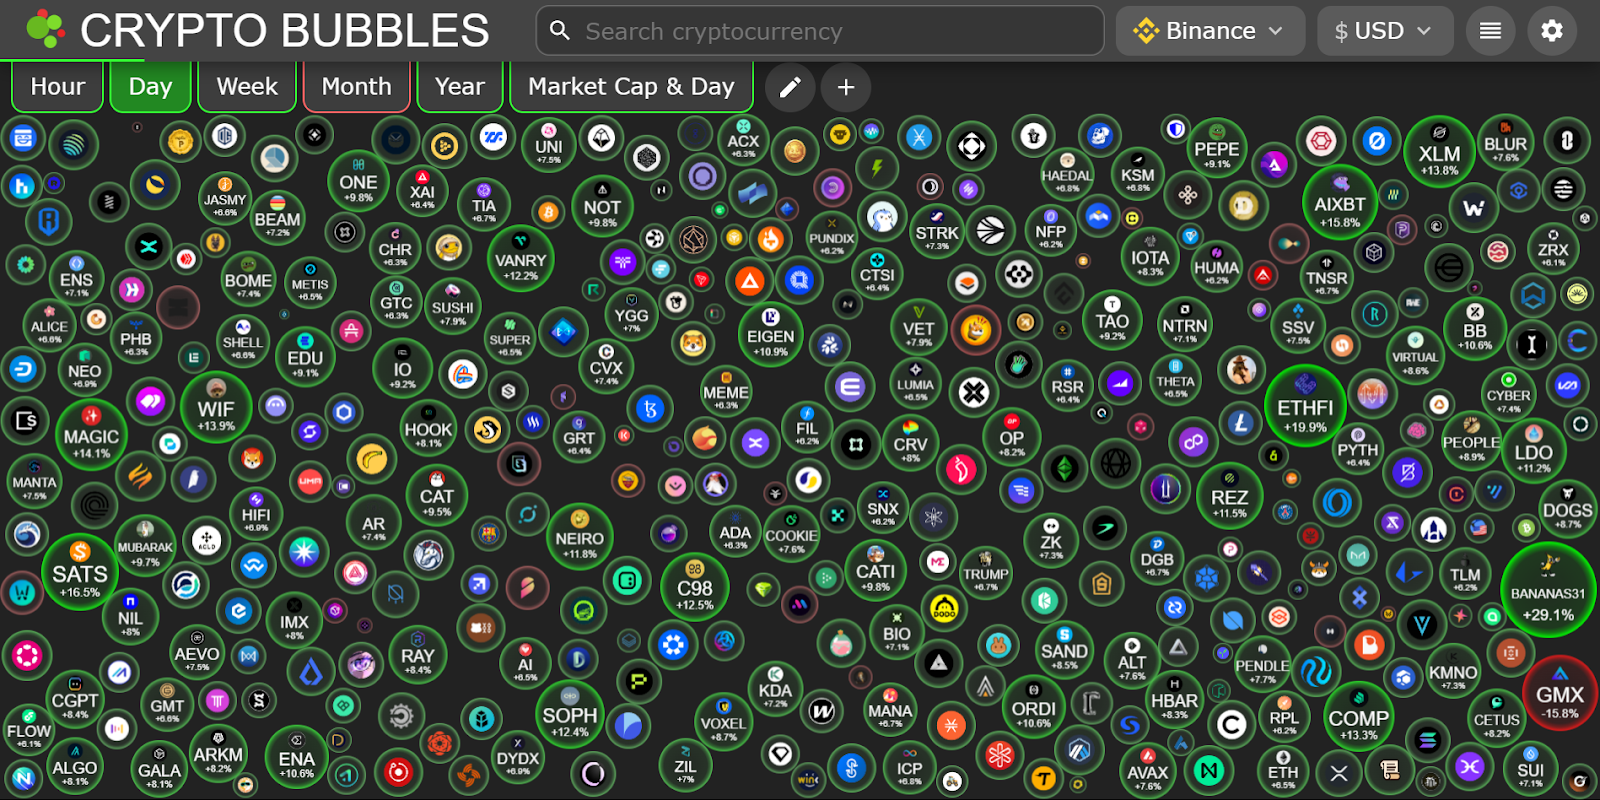
Task: Click the pencil edit icon
Action: coord(790,87)
